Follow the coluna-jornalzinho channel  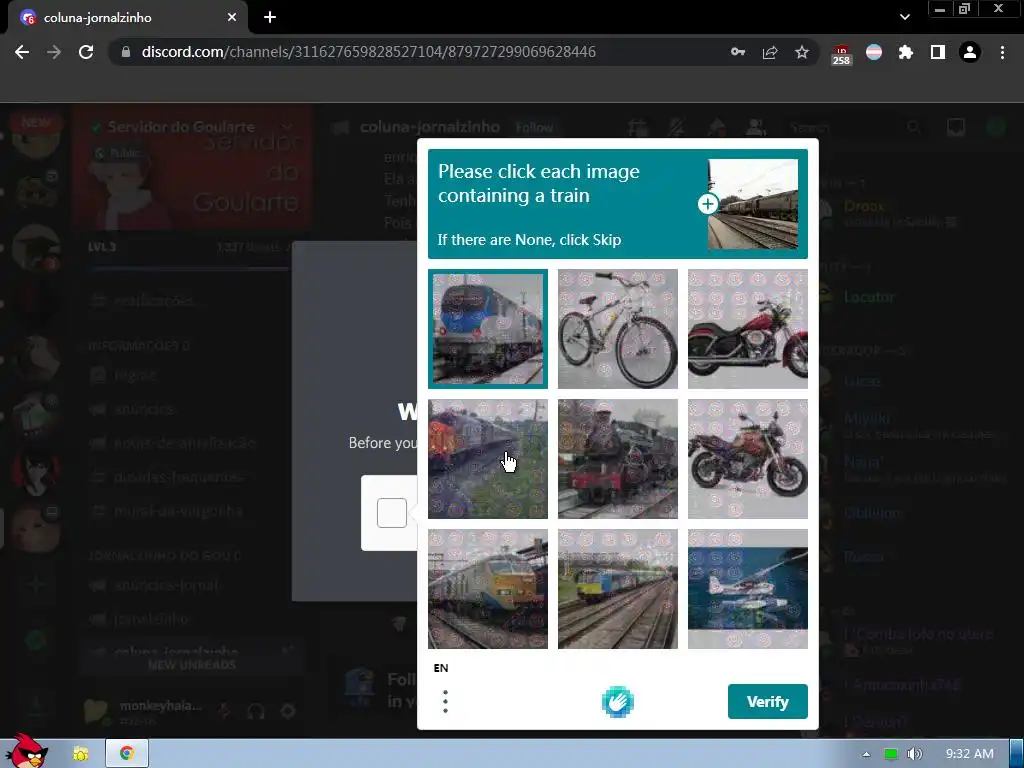point(534,127)
